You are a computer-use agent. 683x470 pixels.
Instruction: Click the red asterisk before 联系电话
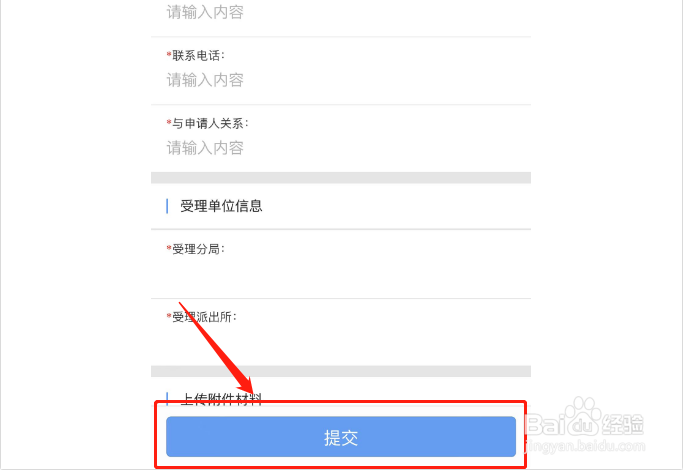168,54
